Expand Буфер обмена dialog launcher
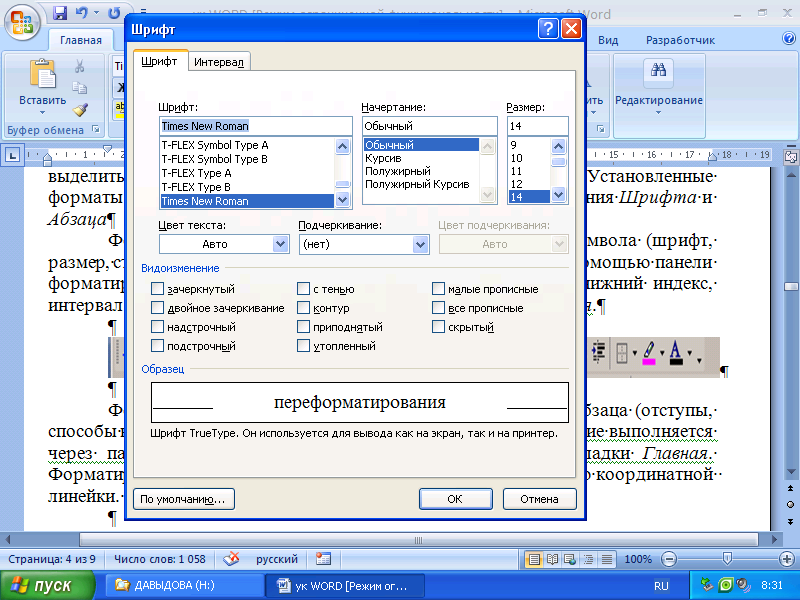Screen dimensions: 800x600 pyautogui.click(x=96, y=129)
